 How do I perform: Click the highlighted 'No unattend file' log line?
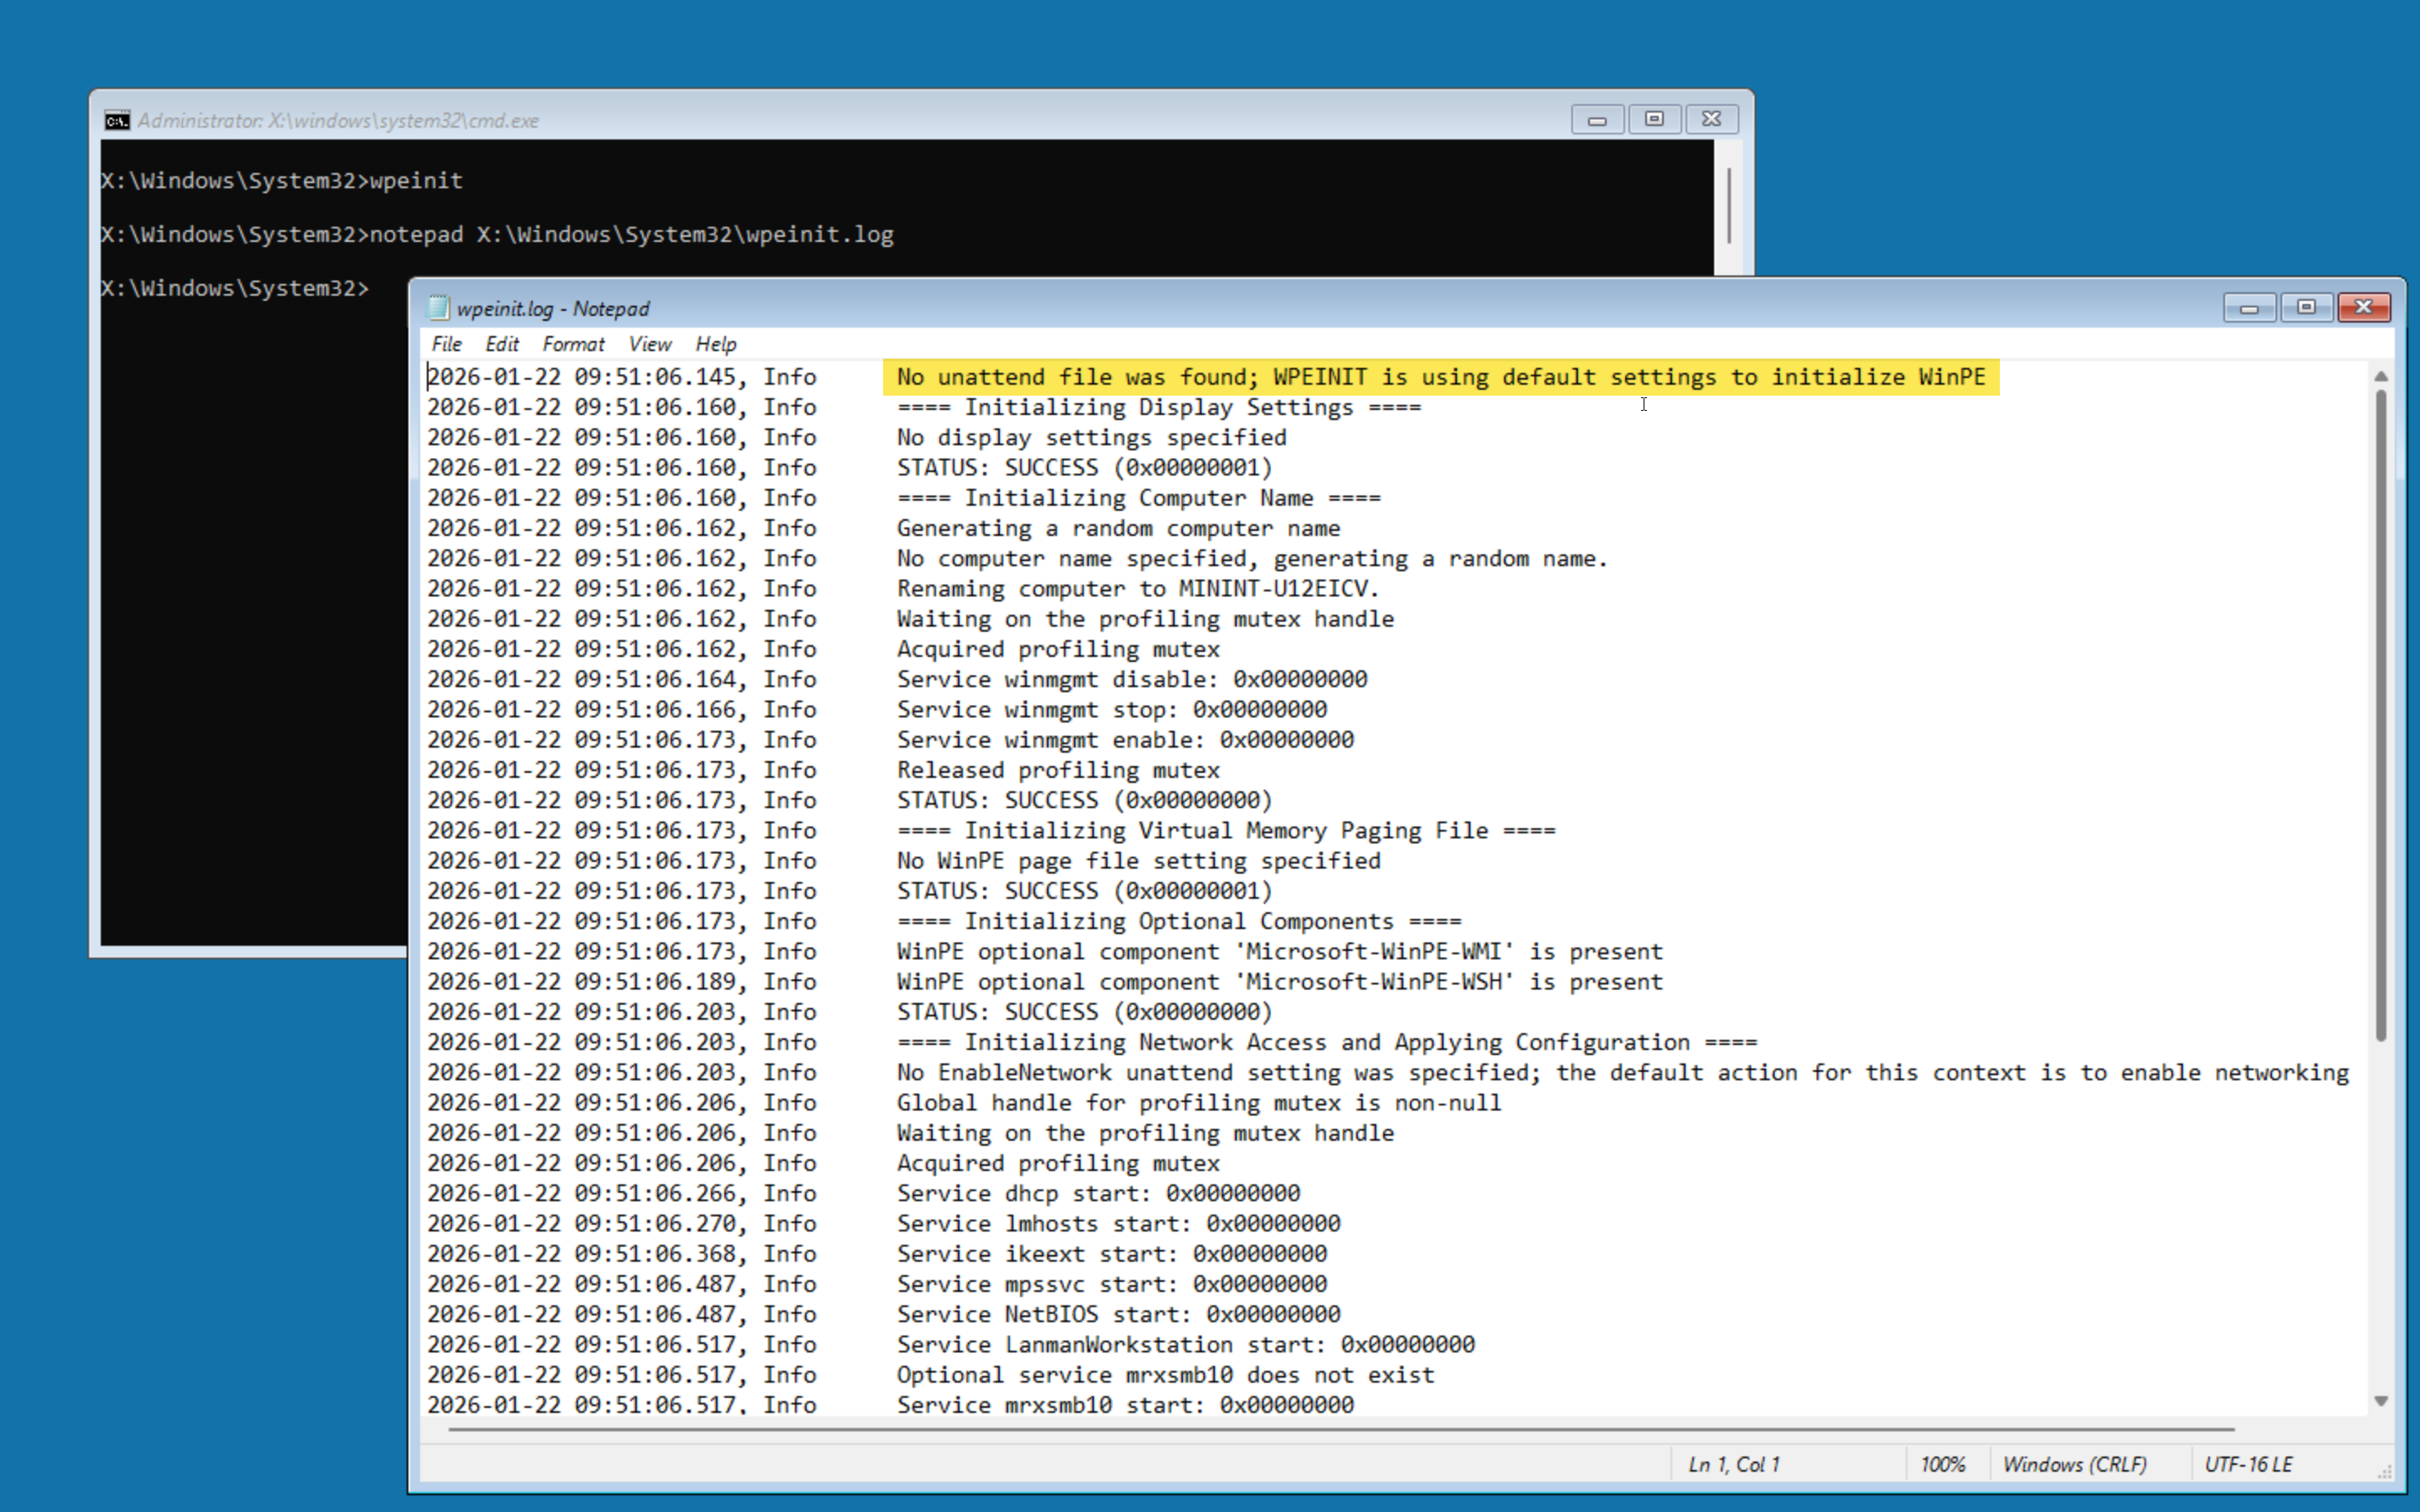click(1440, 377)
